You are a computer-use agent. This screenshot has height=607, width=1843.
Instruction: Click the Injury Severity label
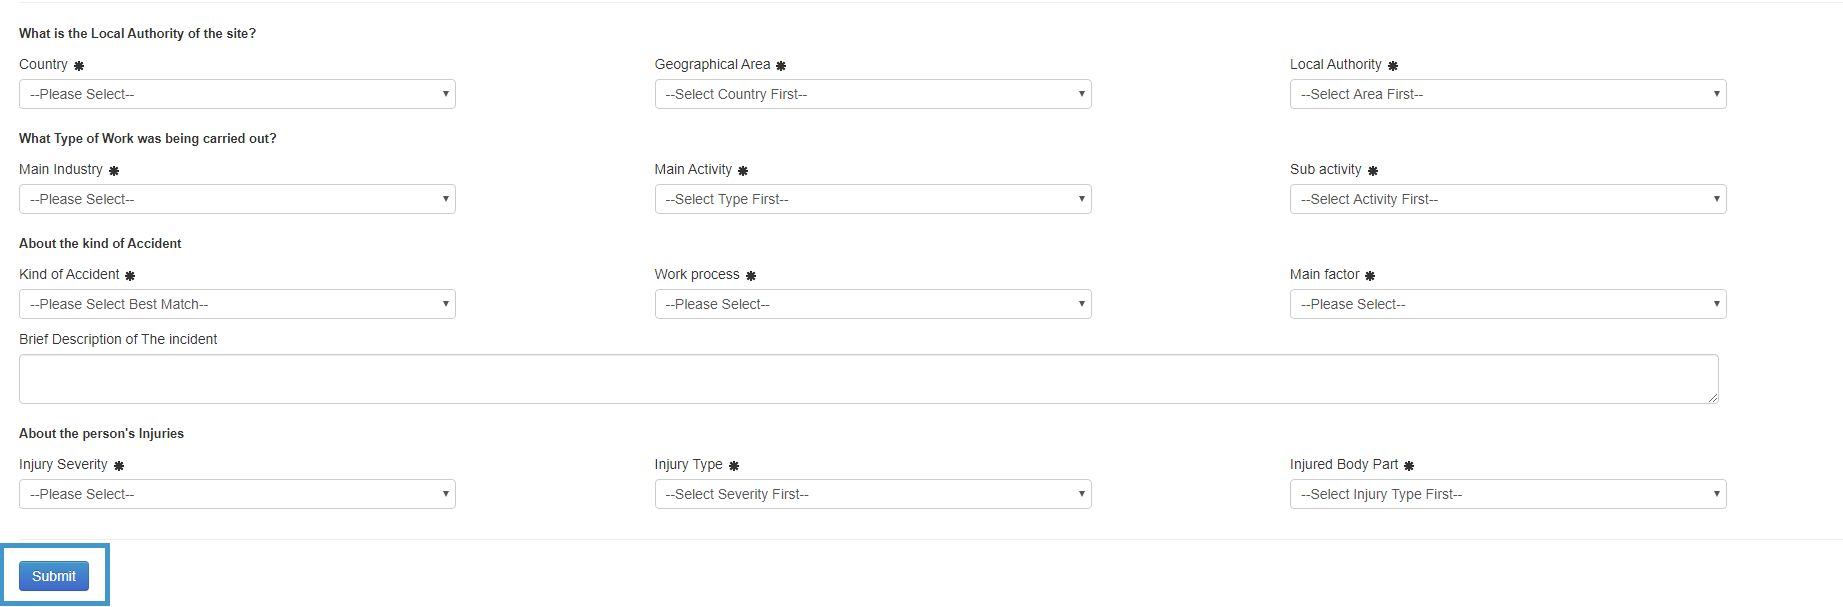point(63,464)
